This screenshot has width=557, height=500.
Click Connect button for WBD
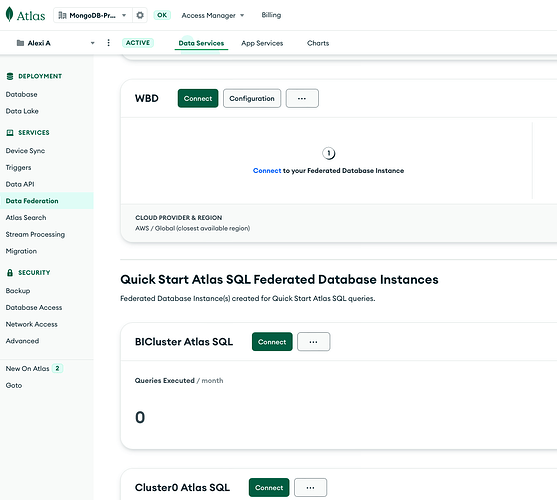[198, 98]
